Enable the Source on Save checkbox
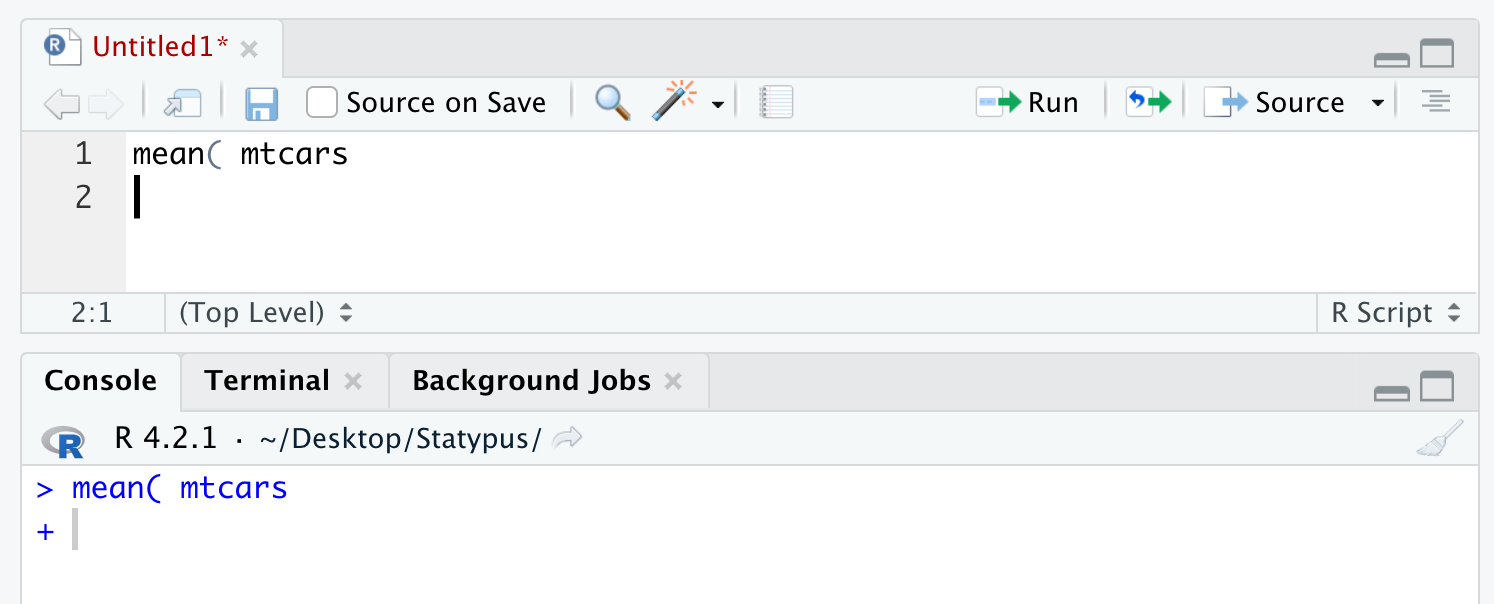1494x604 pixels. (x=321, y=102)
